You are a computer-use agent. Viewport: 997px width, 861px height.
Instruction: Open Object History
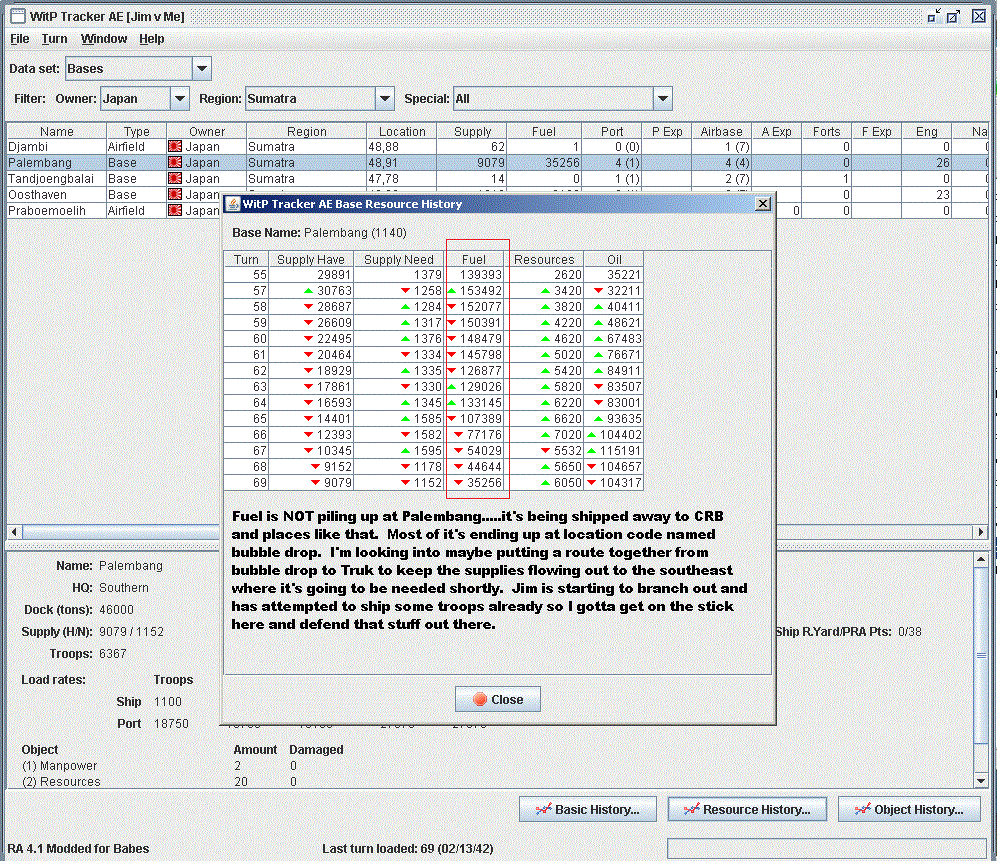tap(909, 809)
